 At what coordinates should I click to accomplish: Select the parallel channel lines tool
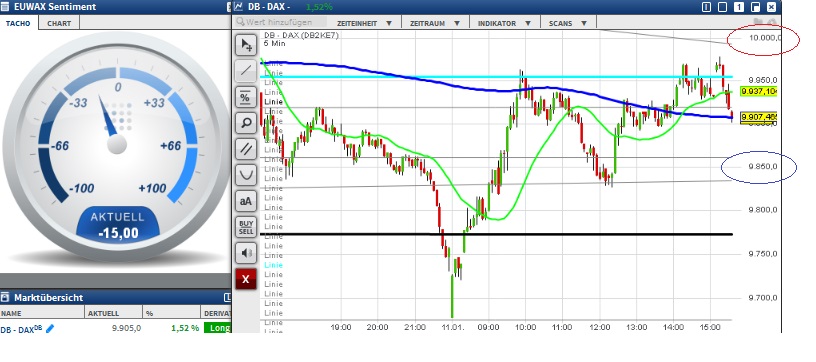[246, 149]
